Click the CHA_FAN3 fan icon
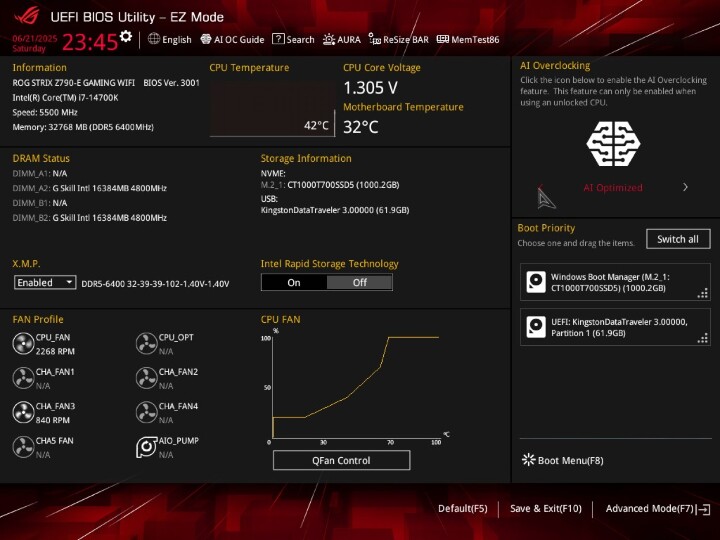Screen dimensions: 720x540 point(23,413)
